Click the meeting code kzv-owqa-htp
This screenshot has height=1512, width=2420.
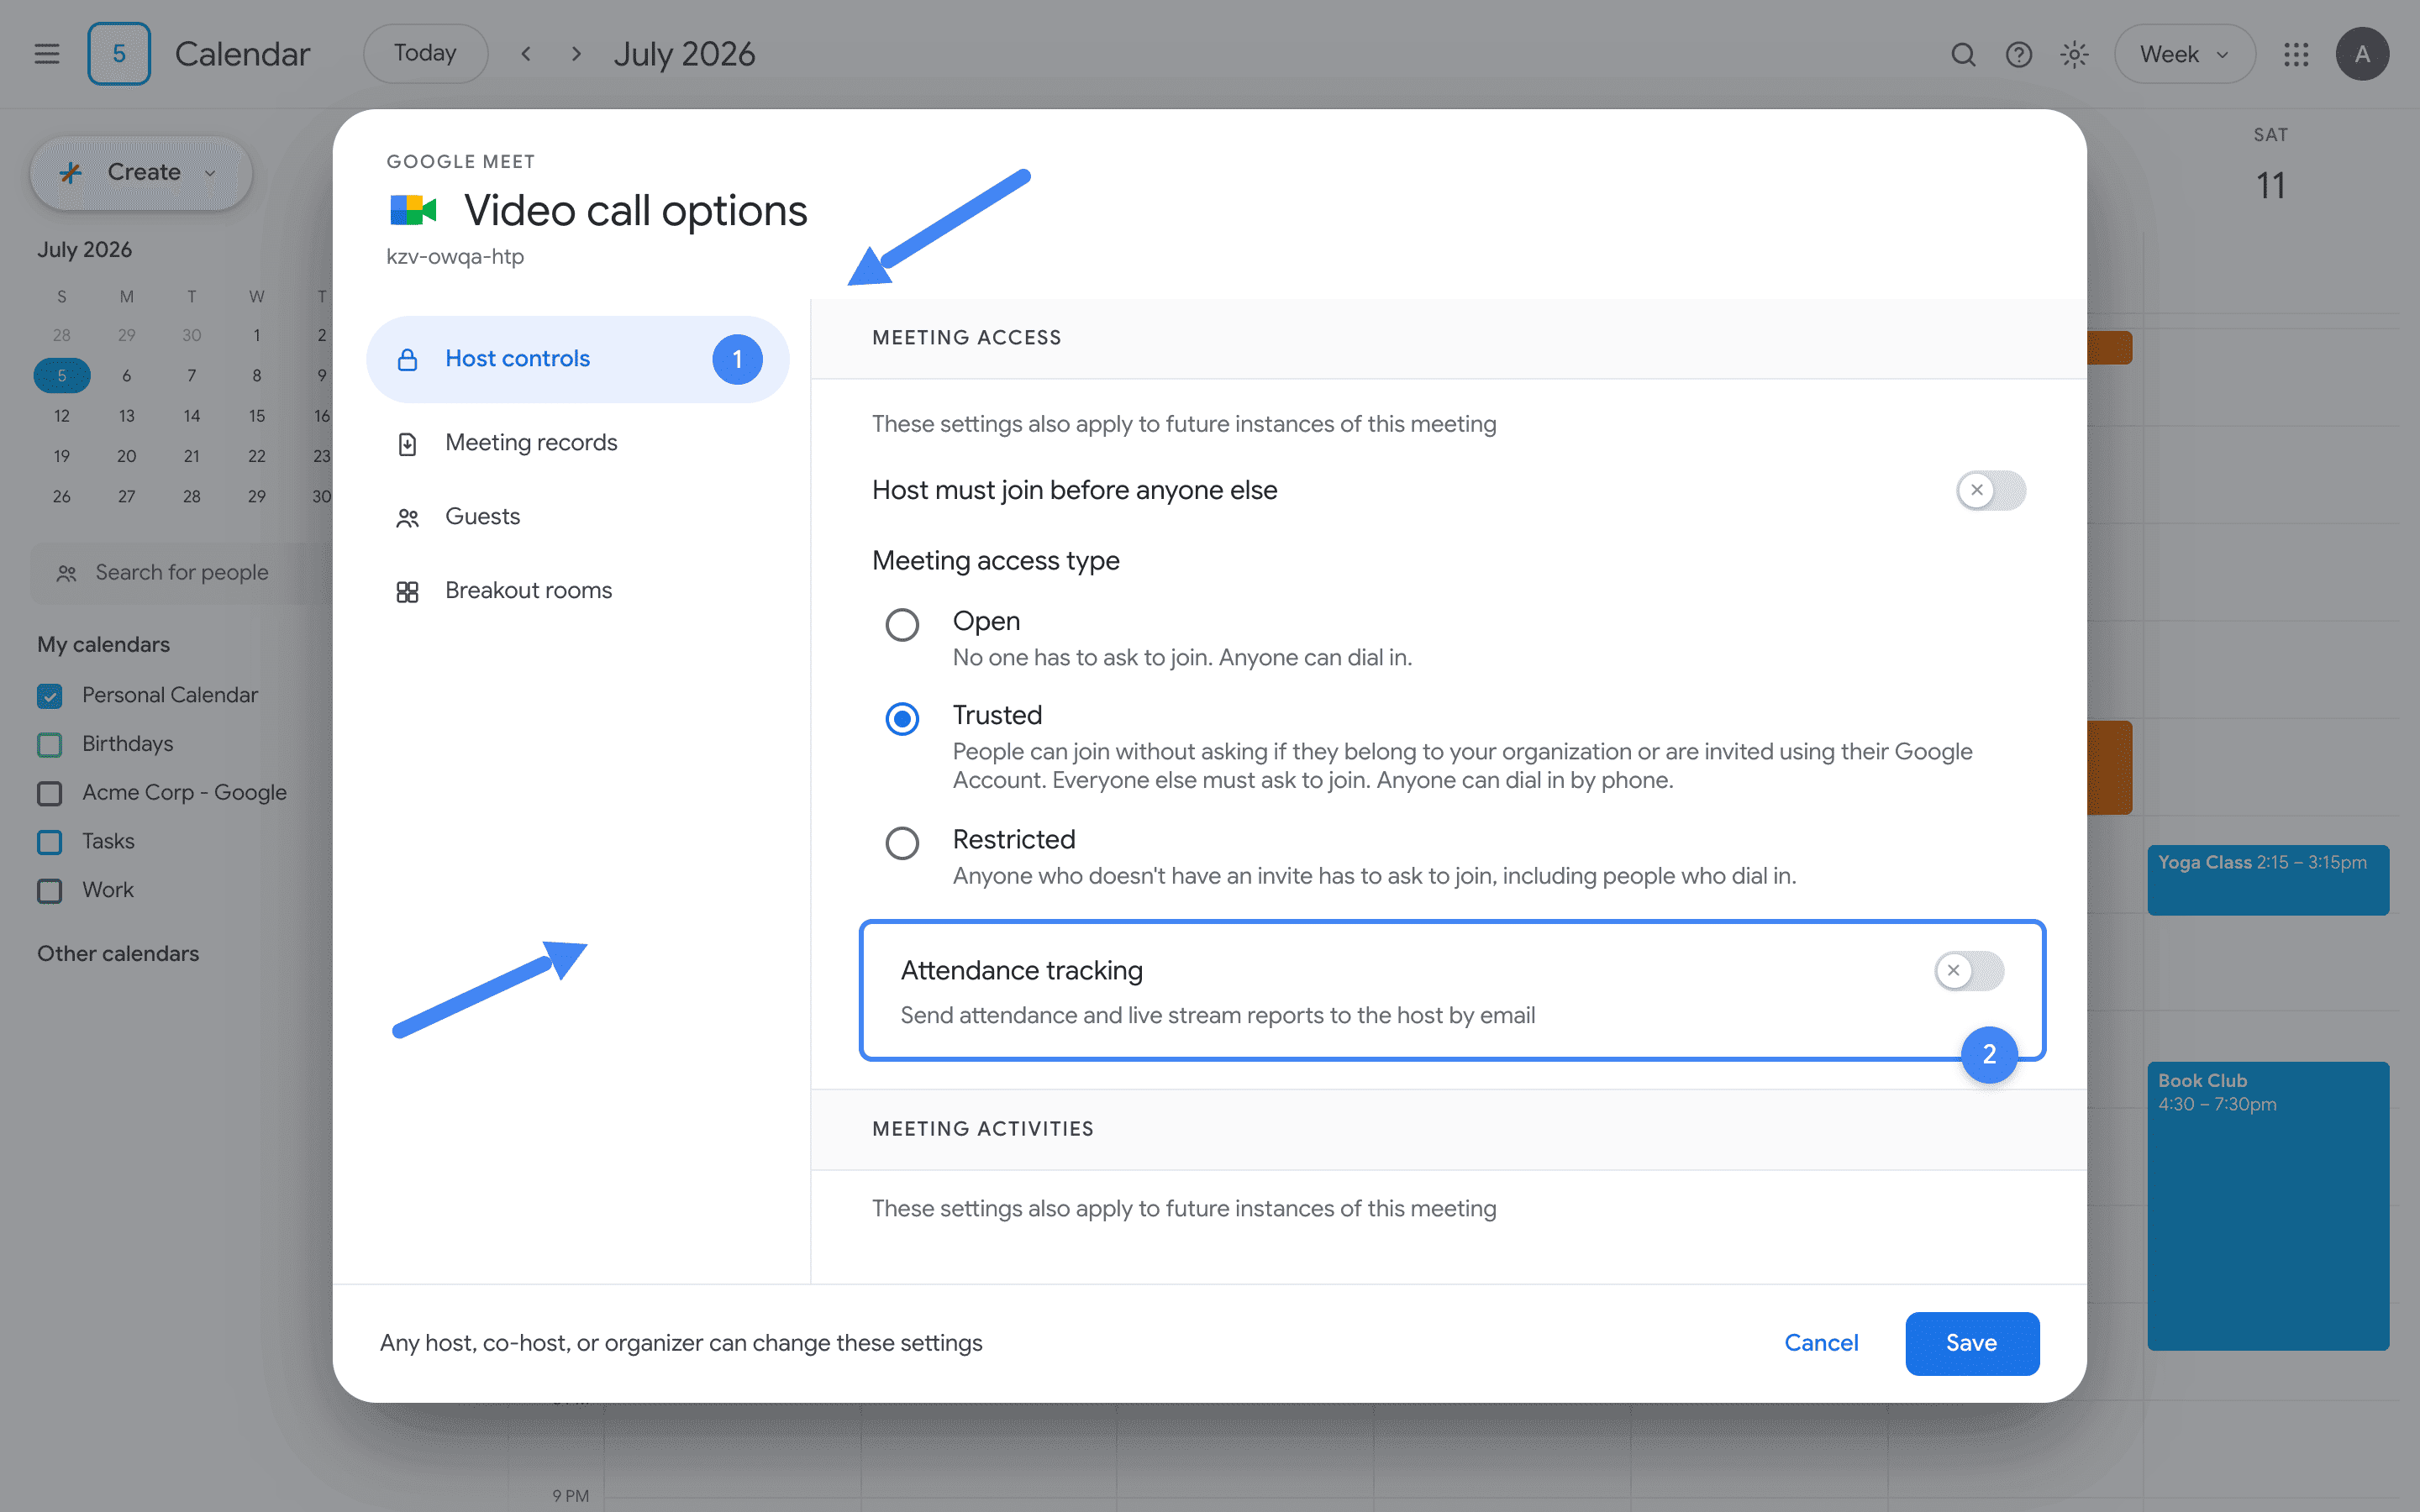(455, 257)
